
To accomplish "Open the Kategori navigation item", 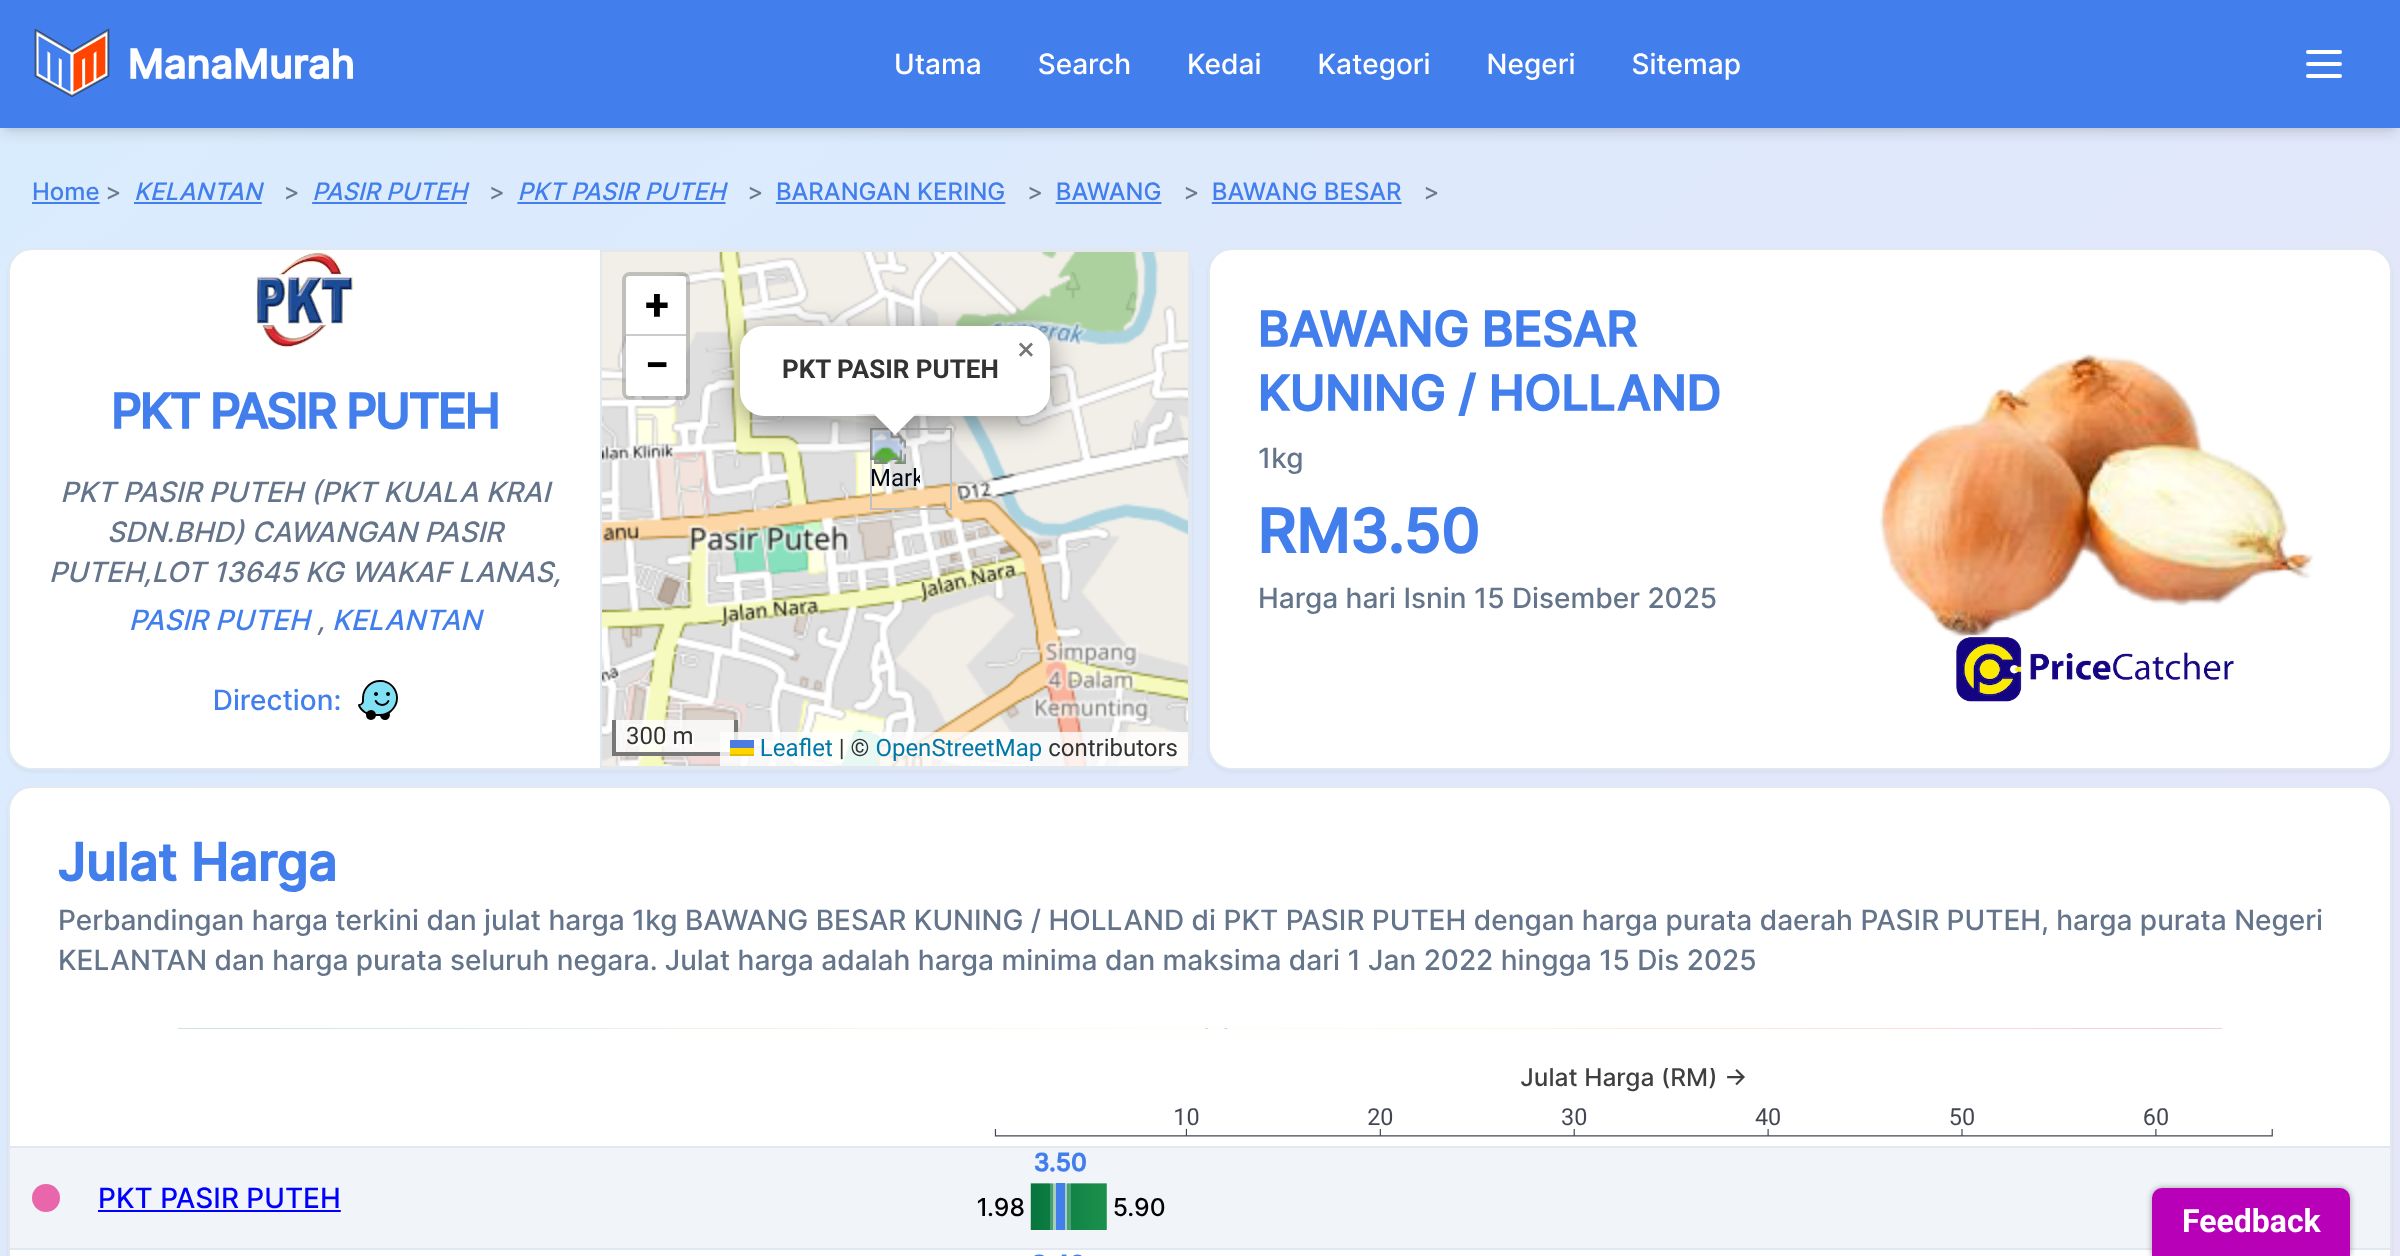I will point(1373,64).
